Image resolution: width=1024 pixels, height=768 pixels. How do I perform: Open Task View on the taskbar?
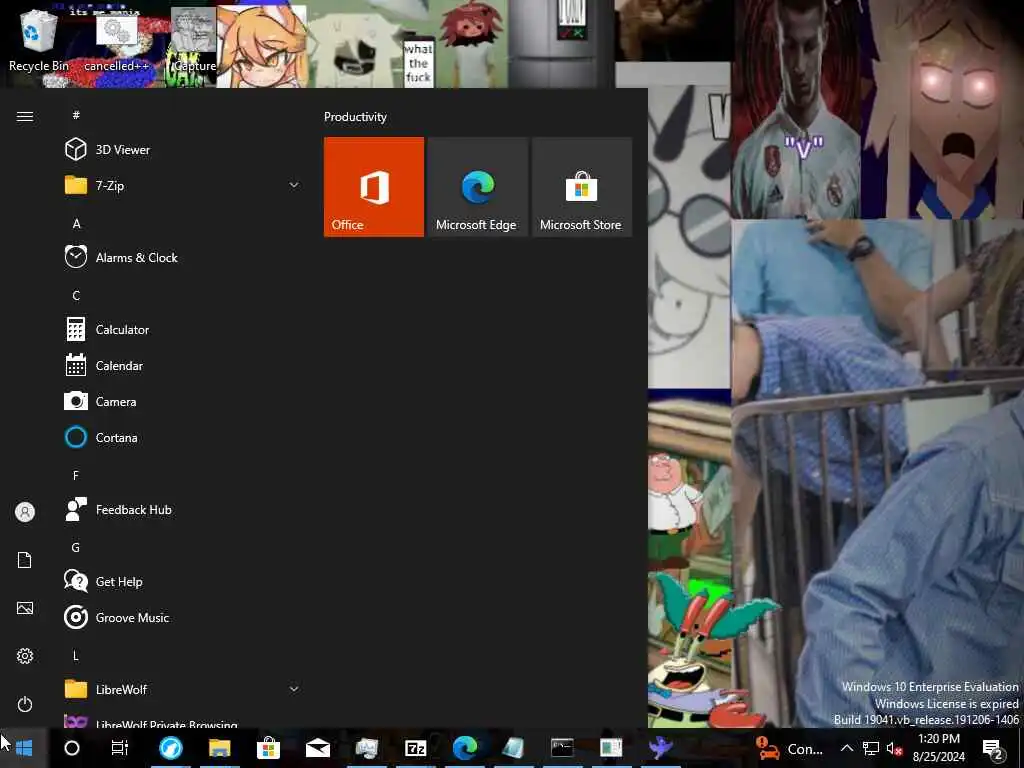[120, 748]
